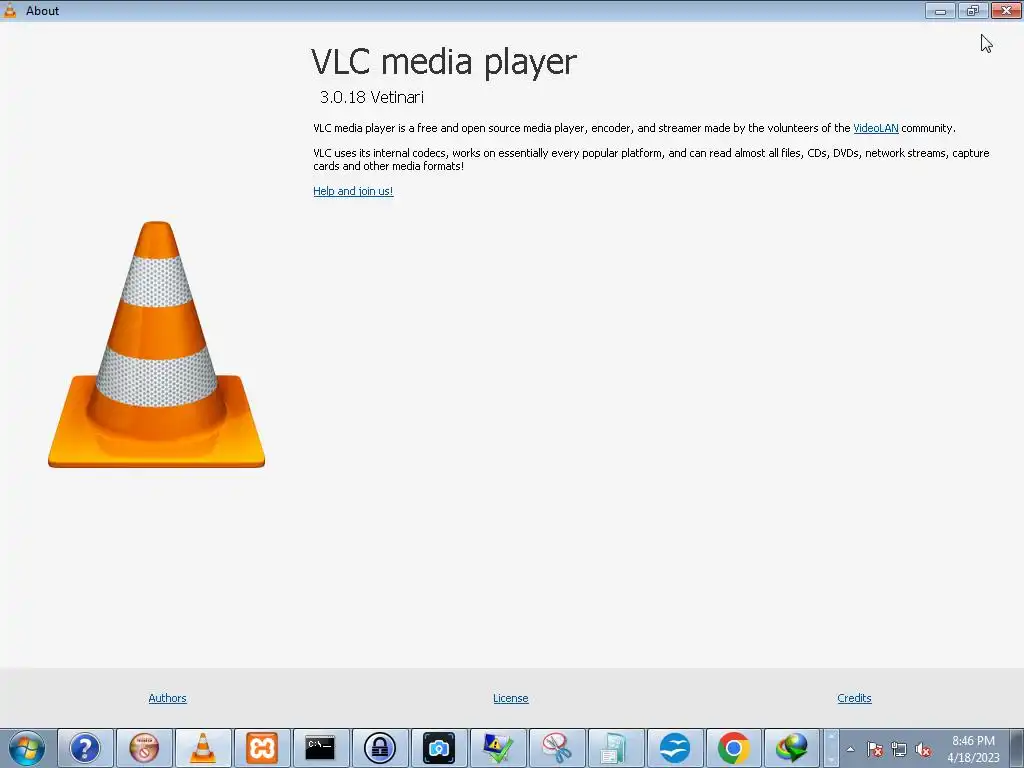
Task: Show hidden system tray icons arrow
Action: [x=850, y=750]
